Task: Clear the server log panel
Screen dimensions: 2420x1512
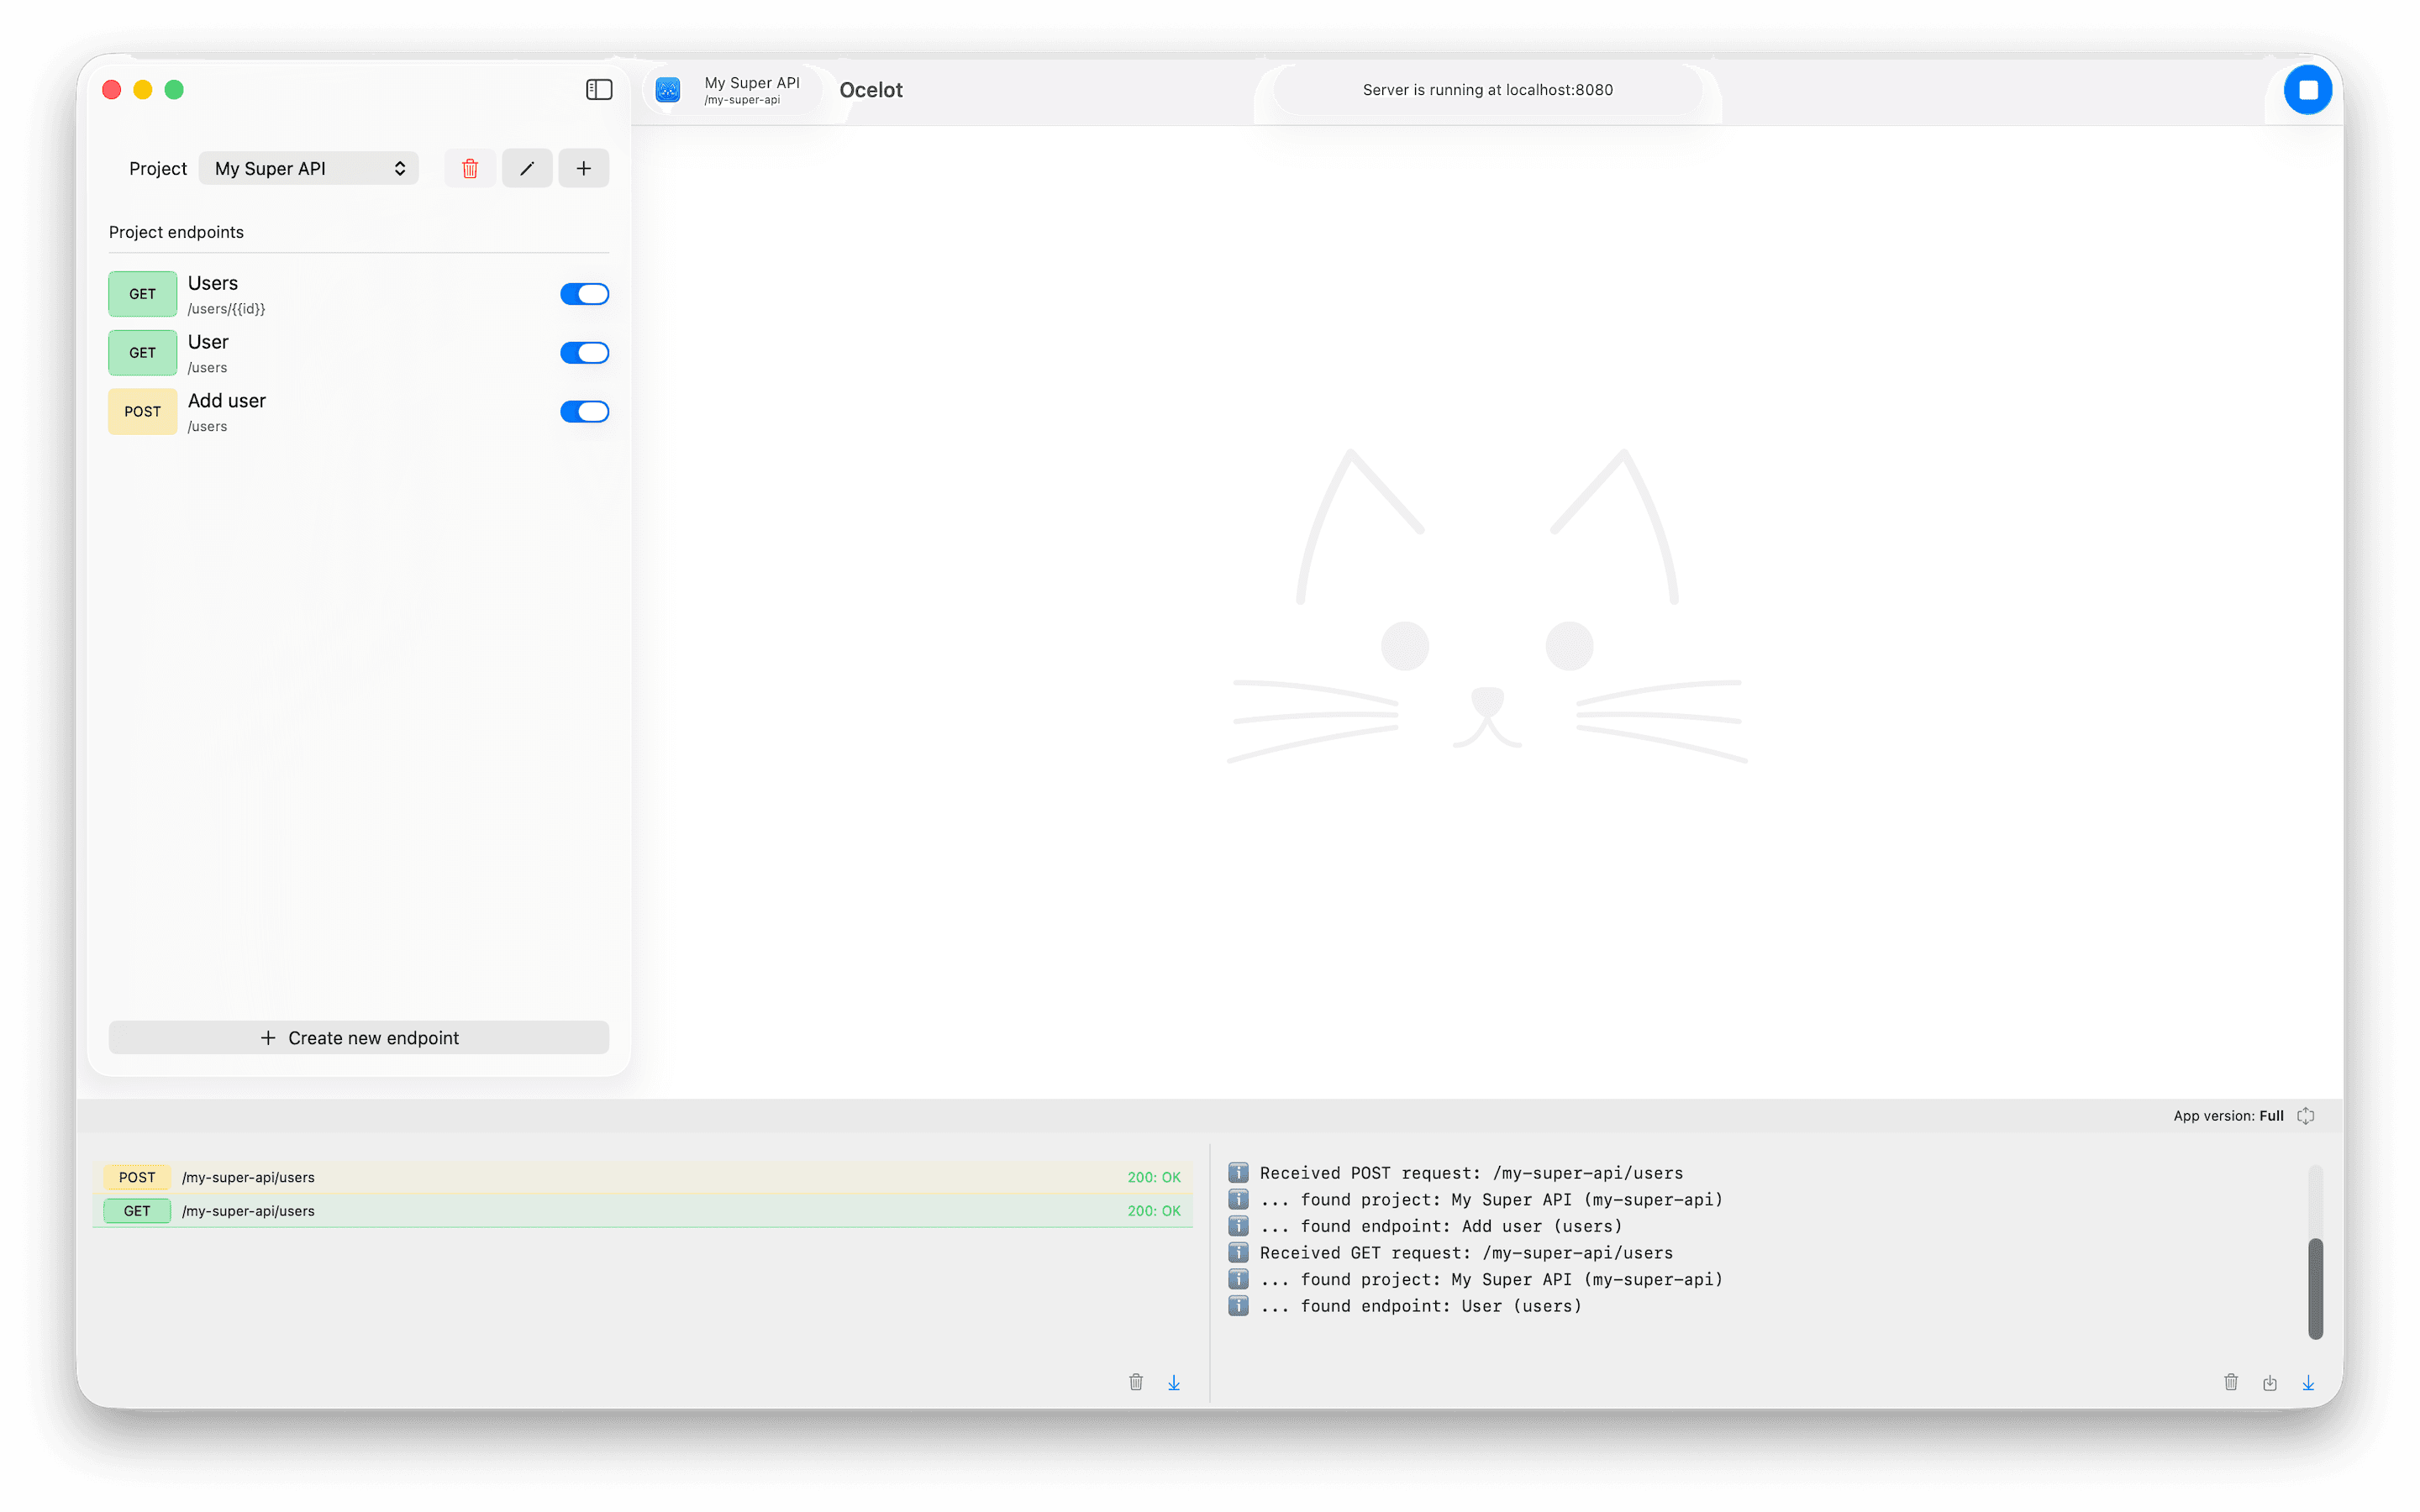Action: tap(2231, 1382)
